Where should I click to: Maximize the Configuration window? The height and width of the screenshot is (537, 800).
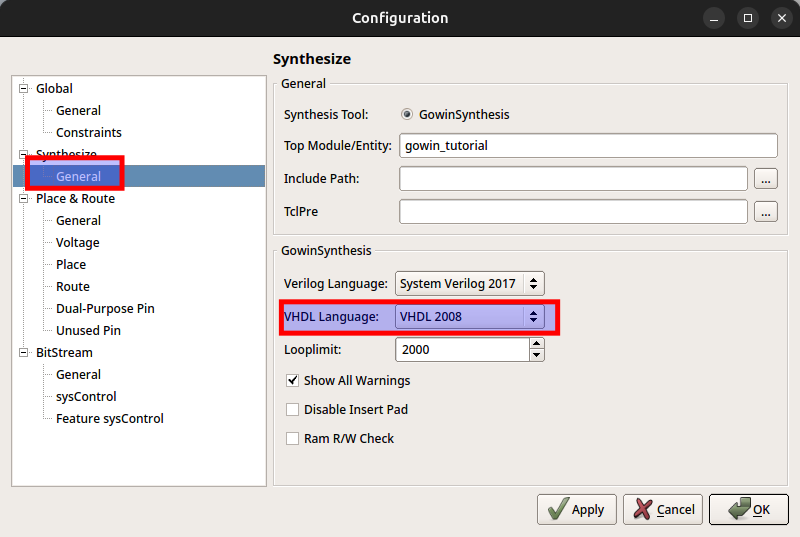(748, 18)
